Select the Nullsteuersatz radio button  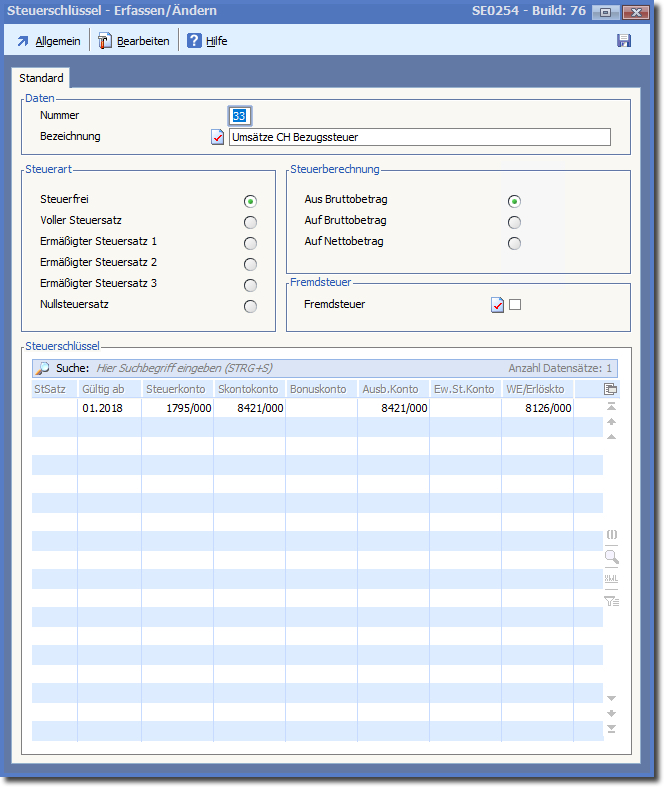pos(250,306)
